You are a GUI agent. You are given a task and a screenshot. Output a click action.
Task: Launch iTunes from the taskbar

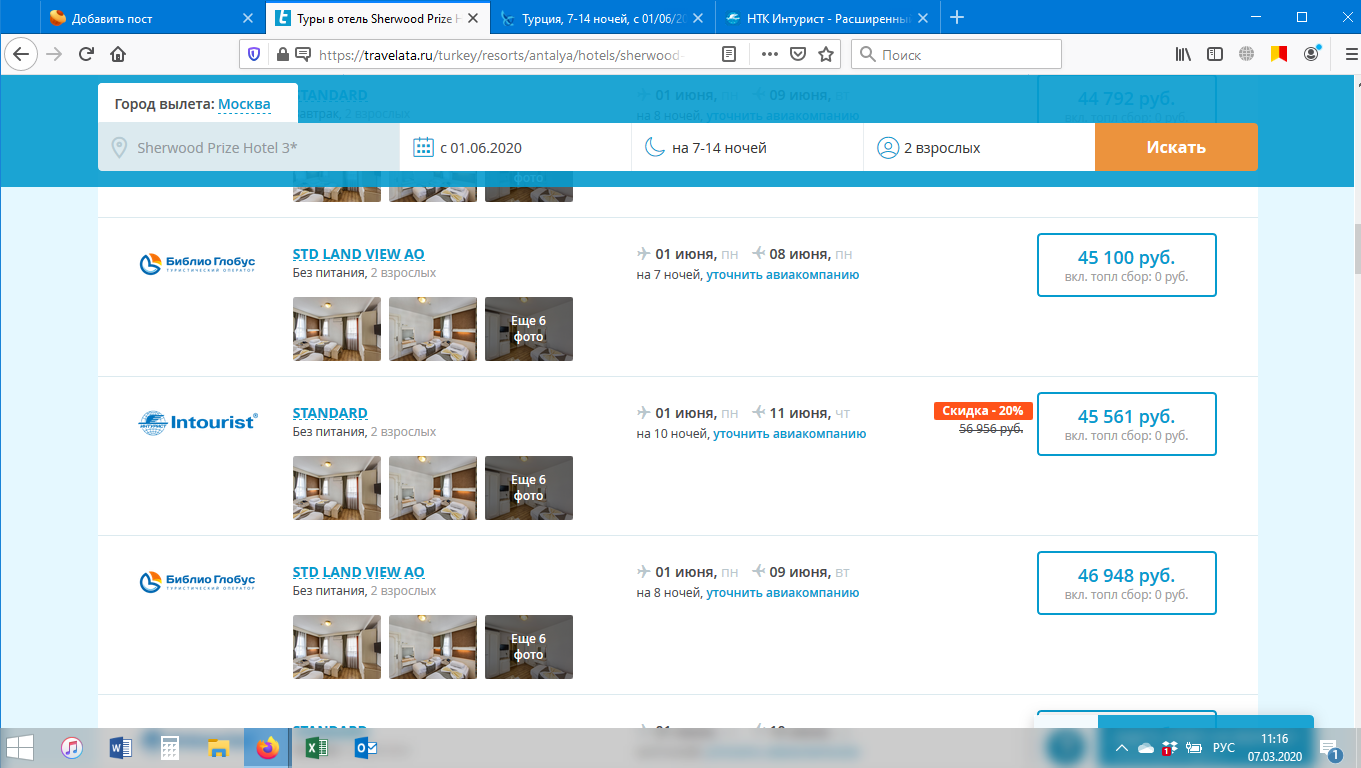[x=72, y=747]
